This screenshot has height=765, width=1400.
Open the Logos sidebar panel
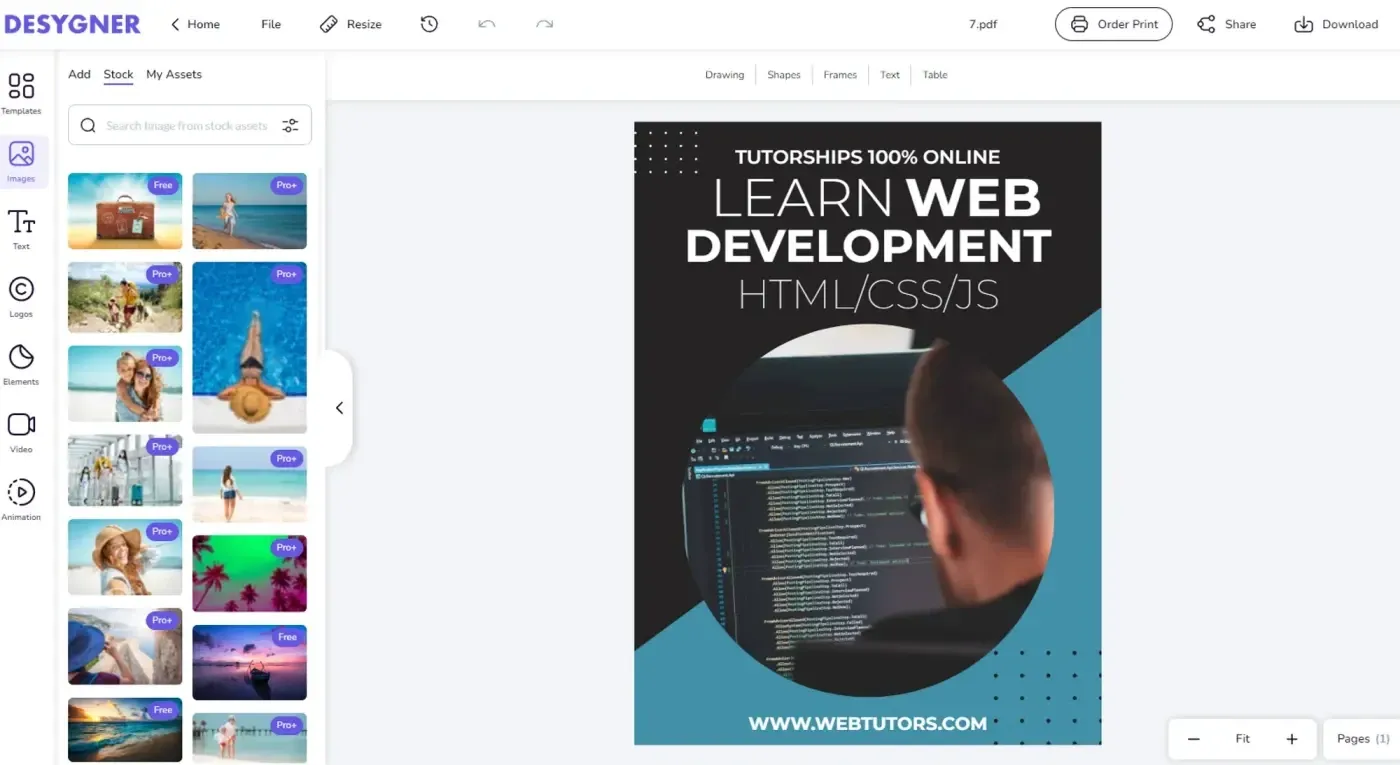[21, 297]
